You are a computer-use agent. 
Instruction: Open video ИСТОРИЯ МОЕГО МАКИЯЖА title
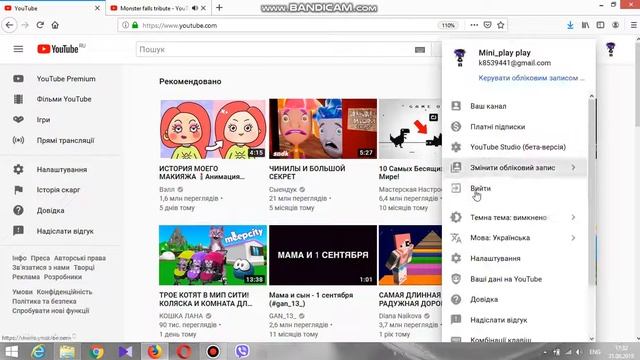coord(202,173)
